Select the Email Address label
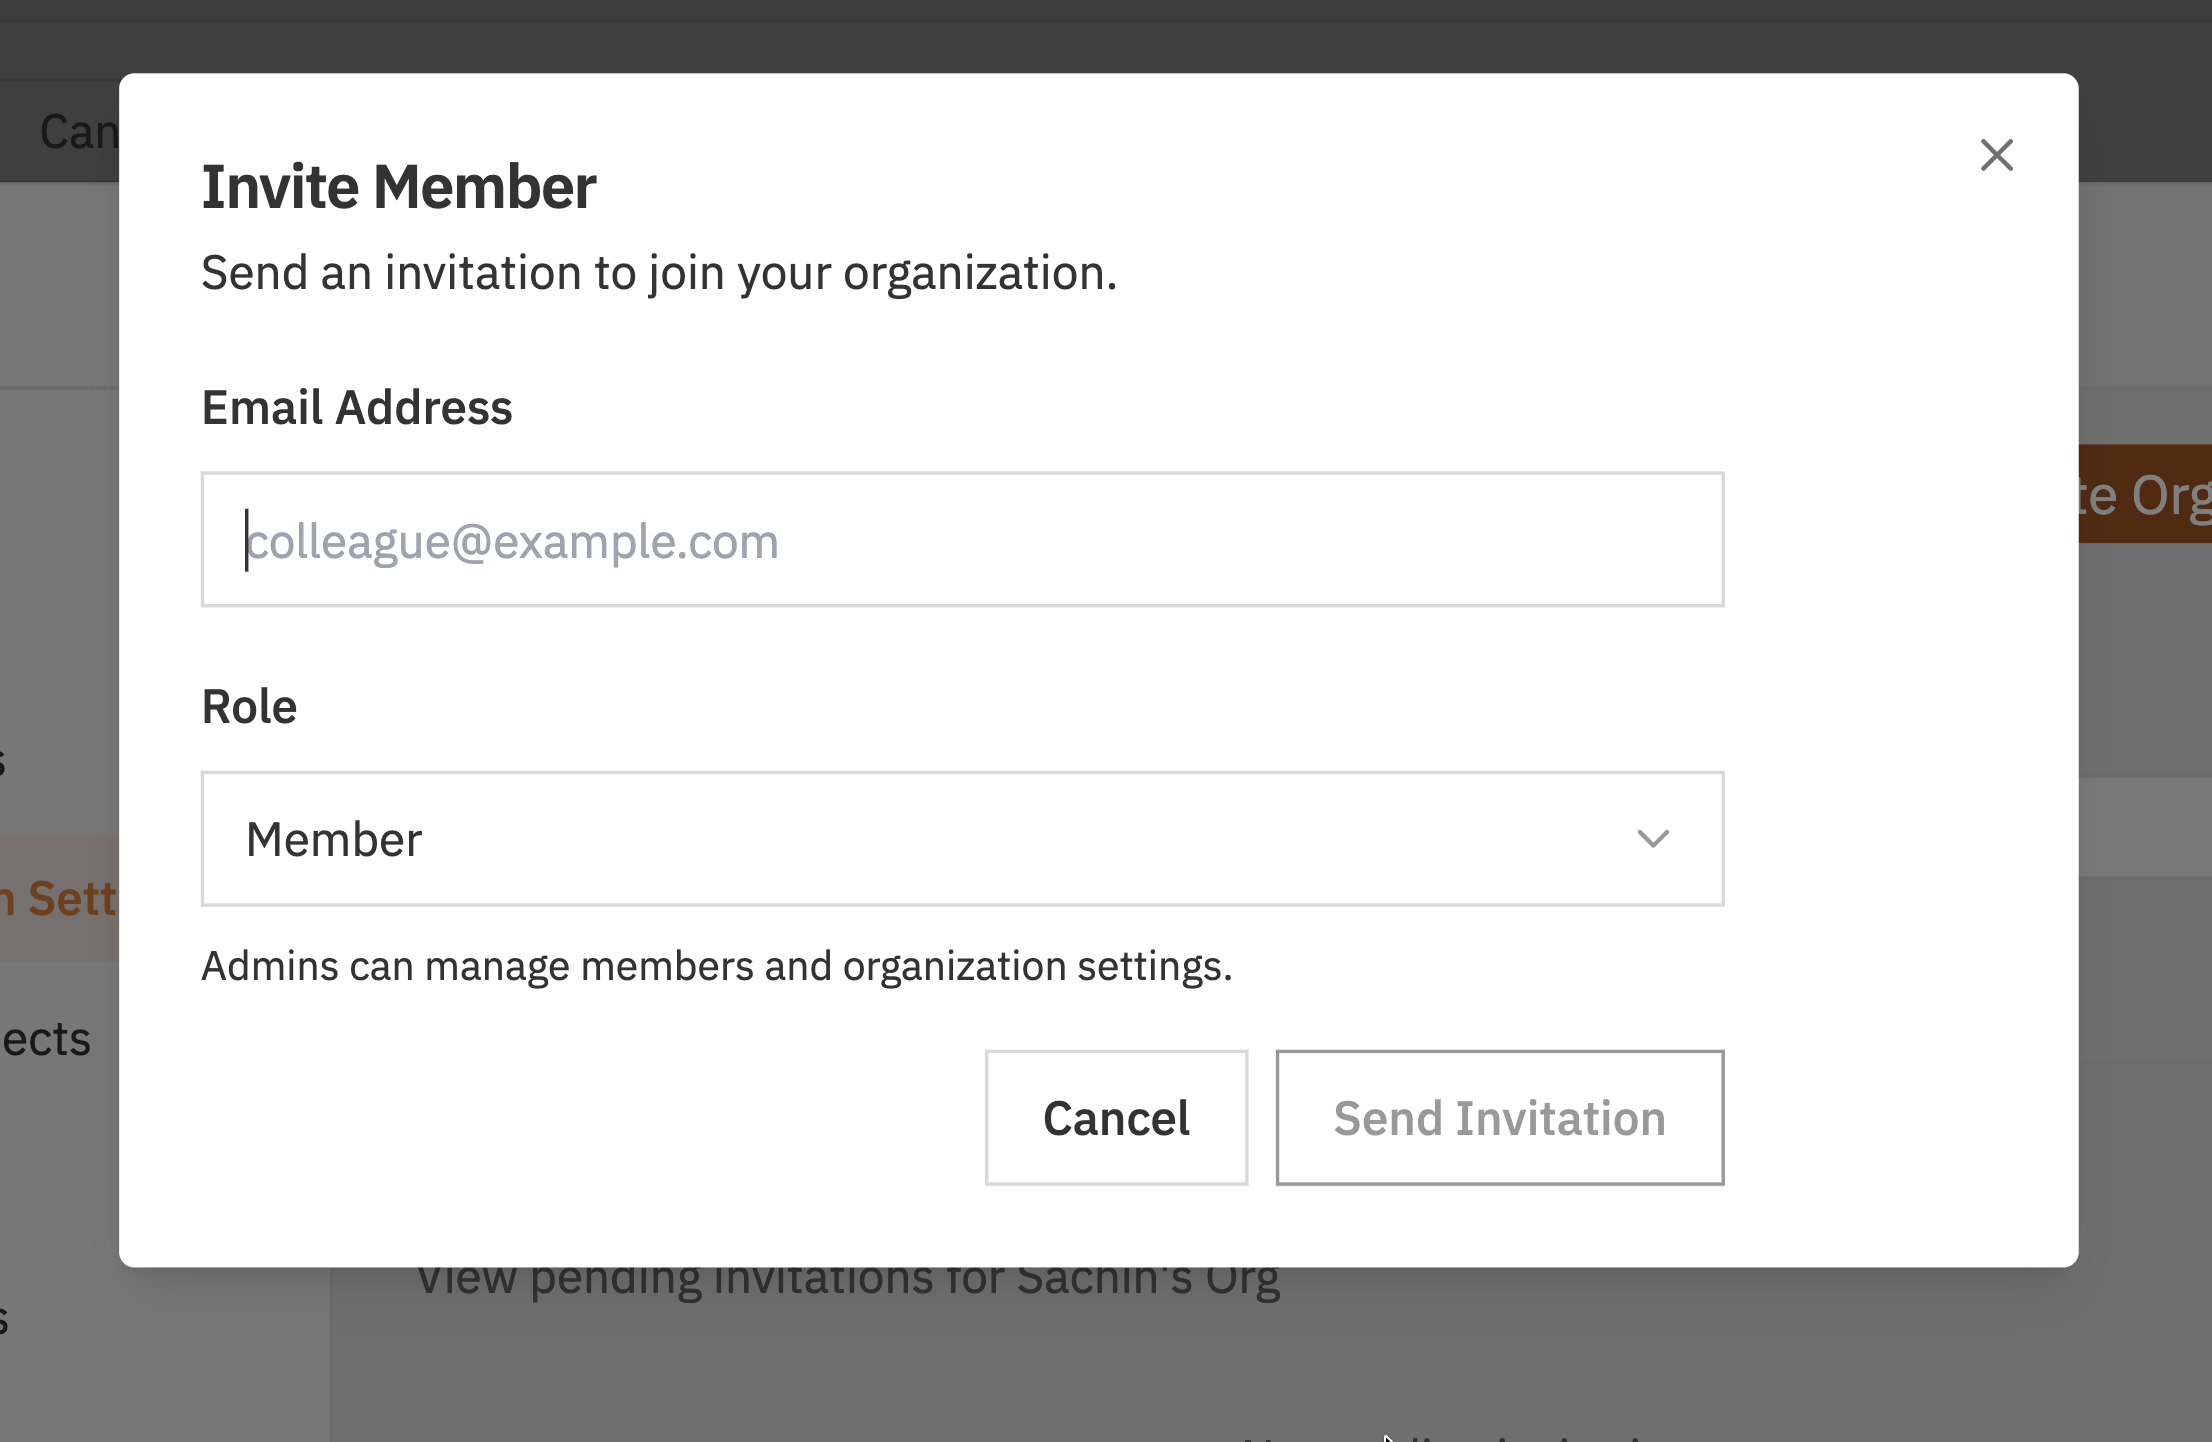This screenshot has width=2212, height=1442. pos(357,407)
